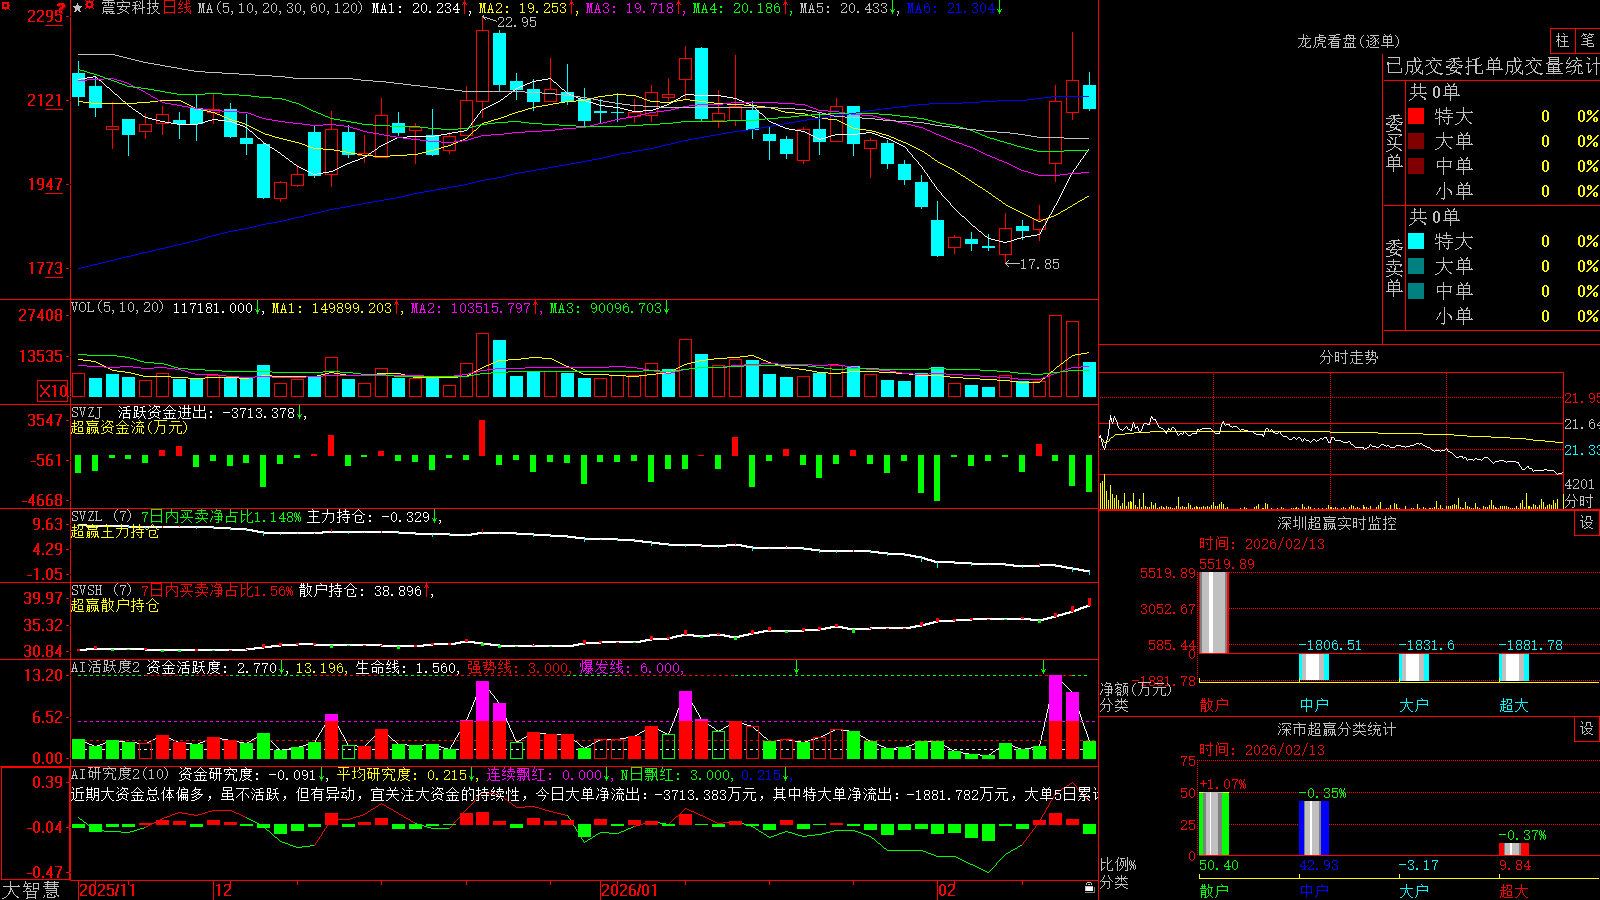
Task: Click the 超赢散户持仓 label
Action: (115, 605)
